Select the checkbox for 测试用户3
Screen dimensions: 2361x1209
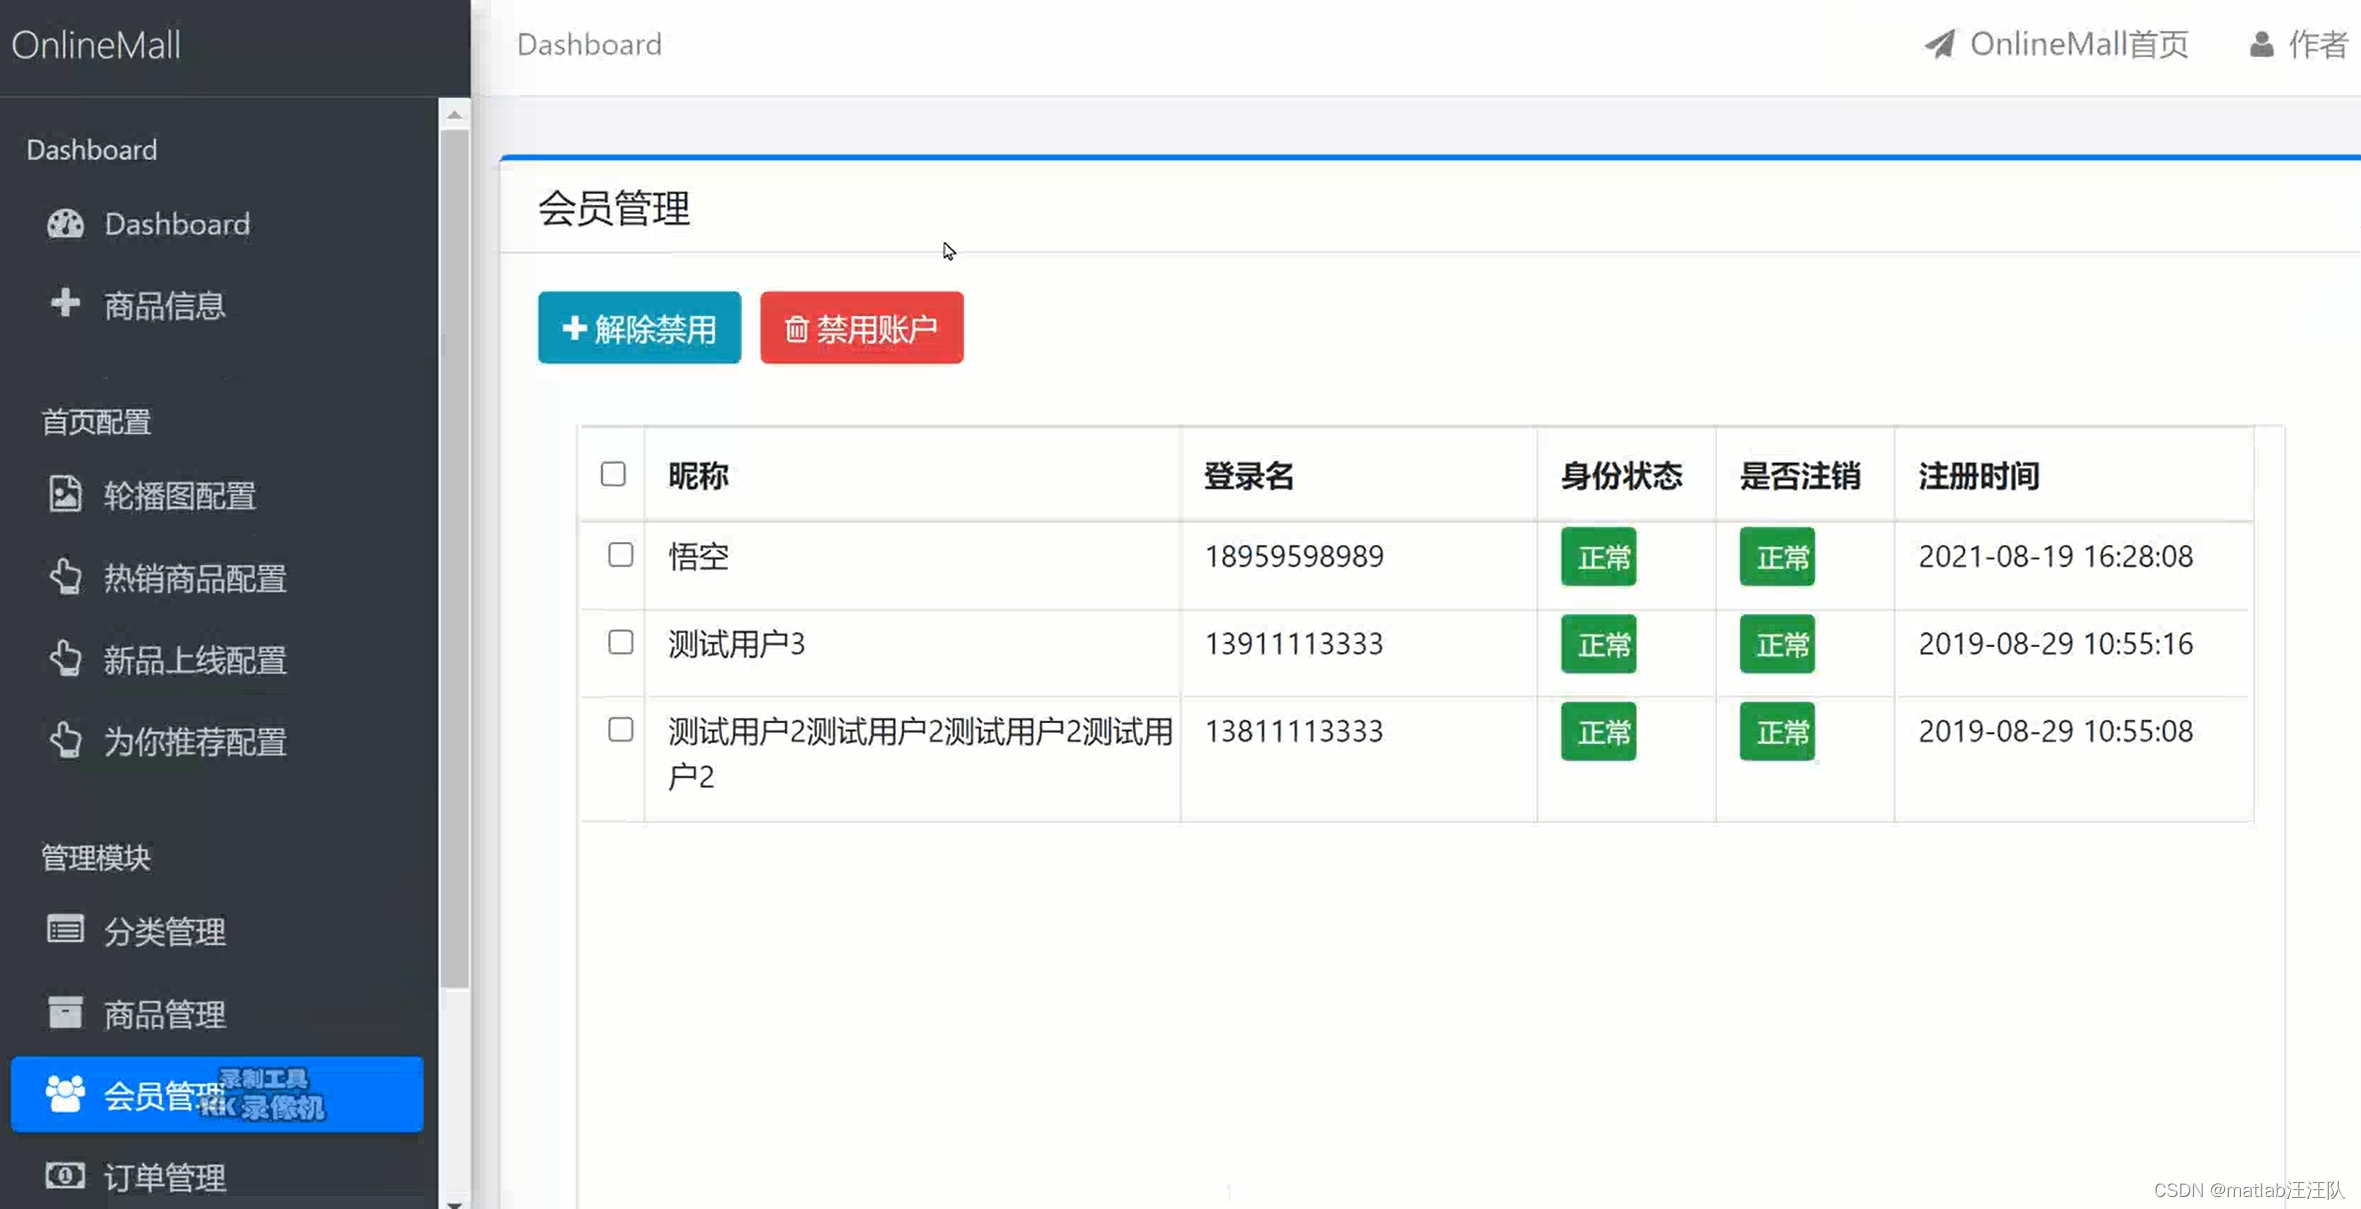(620, 642)
